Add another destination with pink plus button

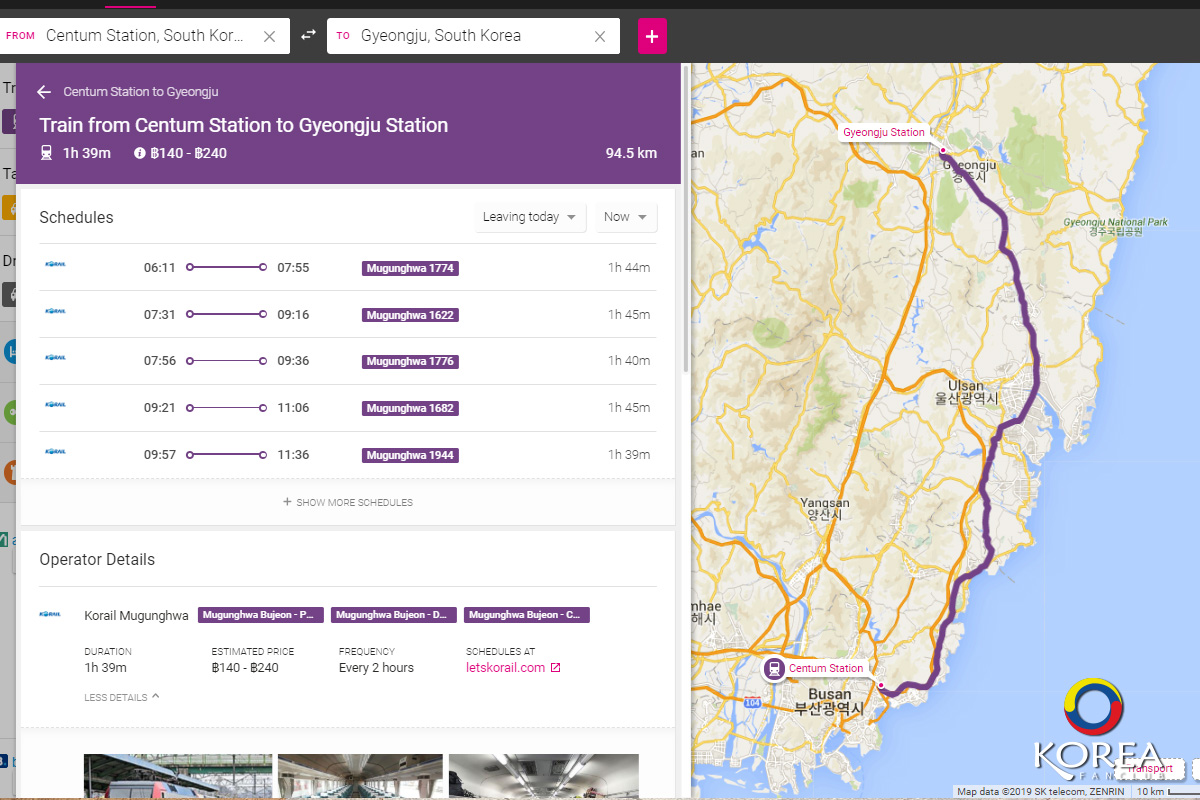652,36
